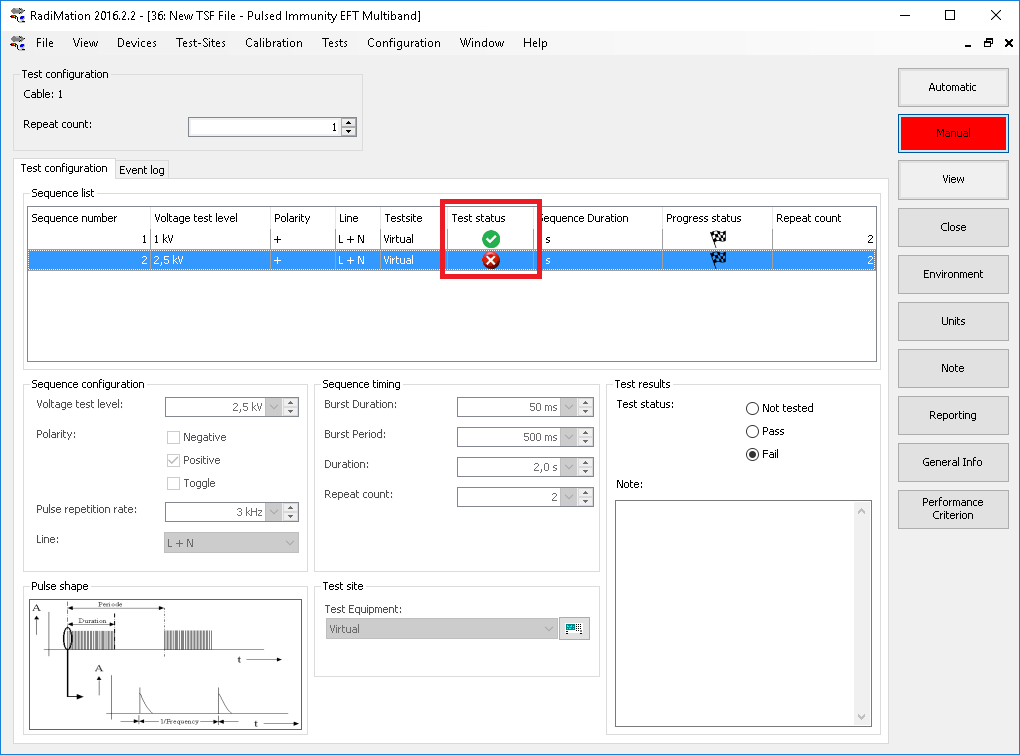Restore the inner document window

(988, 43)
